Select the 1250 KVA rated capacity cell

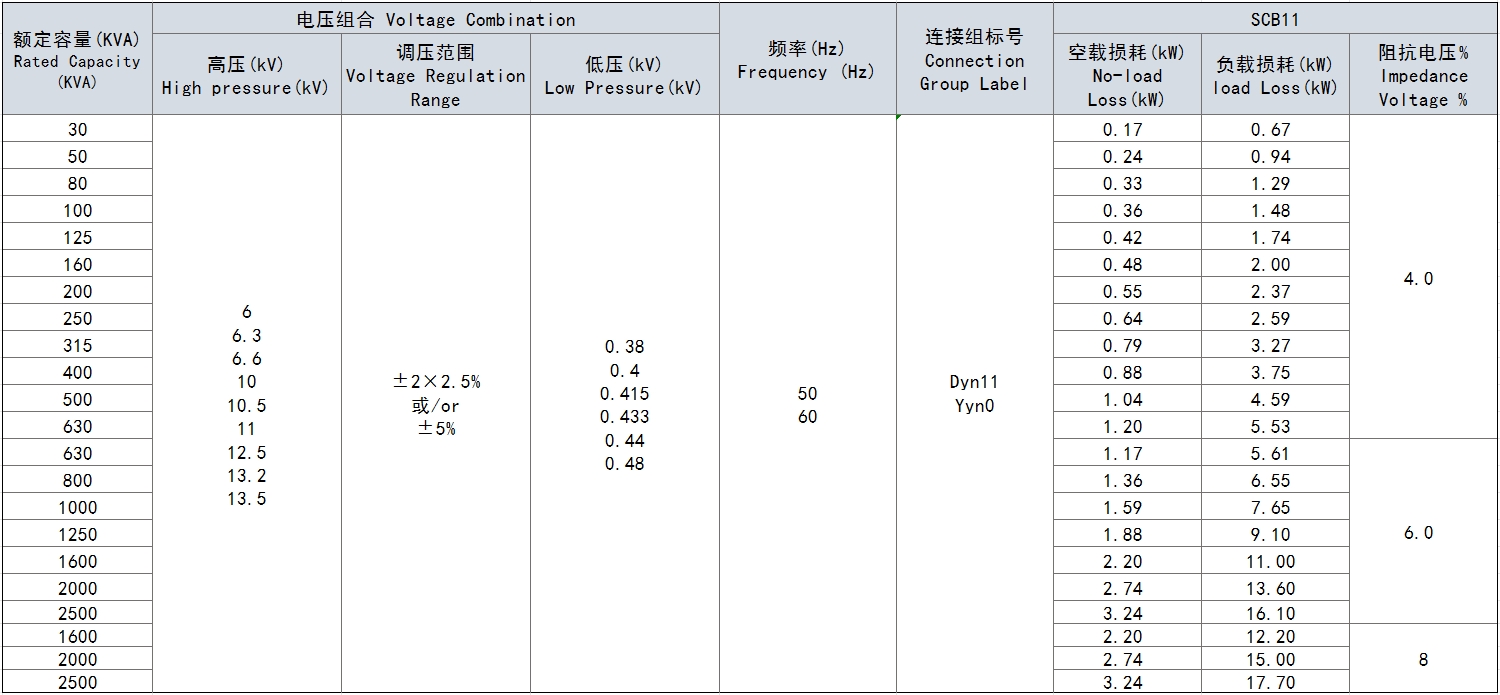[x=77, y=534]
